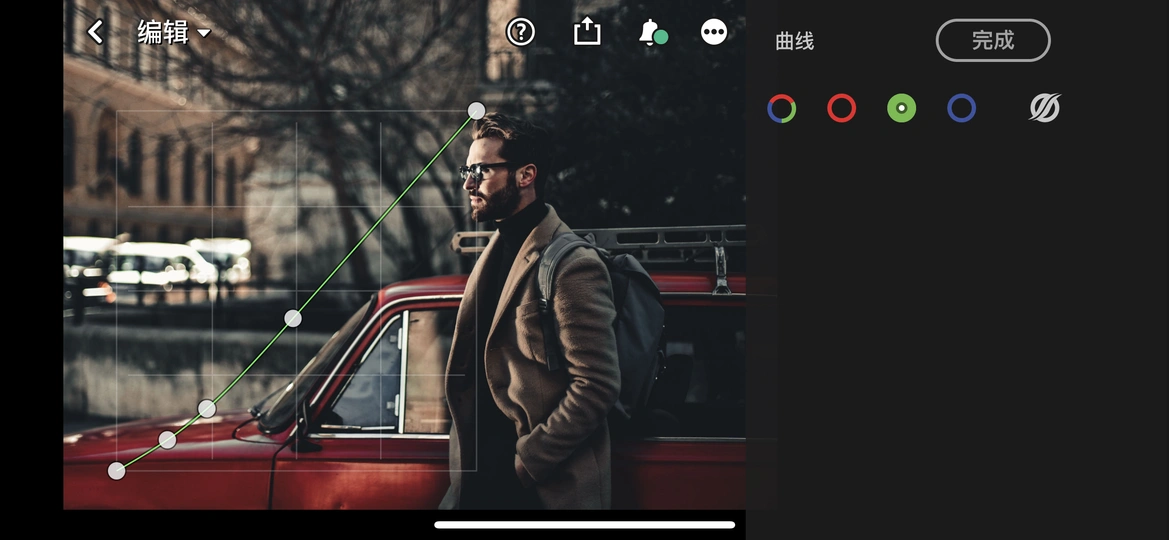Image resolution: width=1169 pixels, height=540 pixels.
Task: Switch to the red curve channel
Action: pyautogui.click(x=842, y=108)
